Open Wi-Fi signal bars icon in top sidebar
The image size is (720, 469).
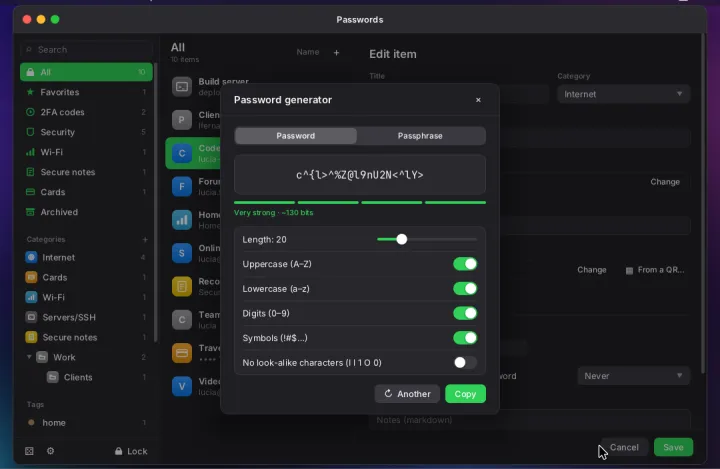coord(30,152)
